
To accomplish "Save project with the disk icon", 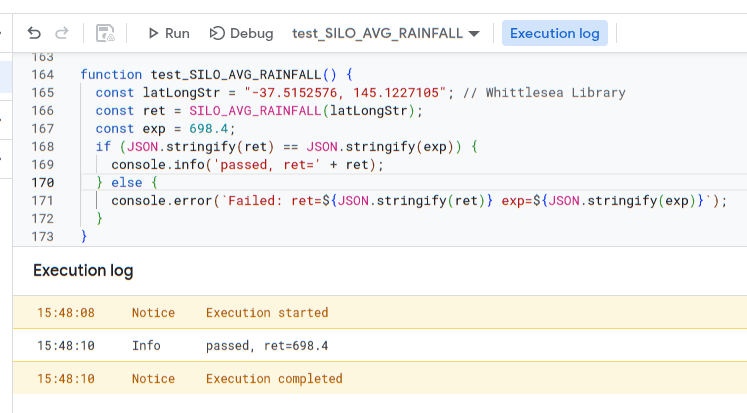I will click(105, 33).
